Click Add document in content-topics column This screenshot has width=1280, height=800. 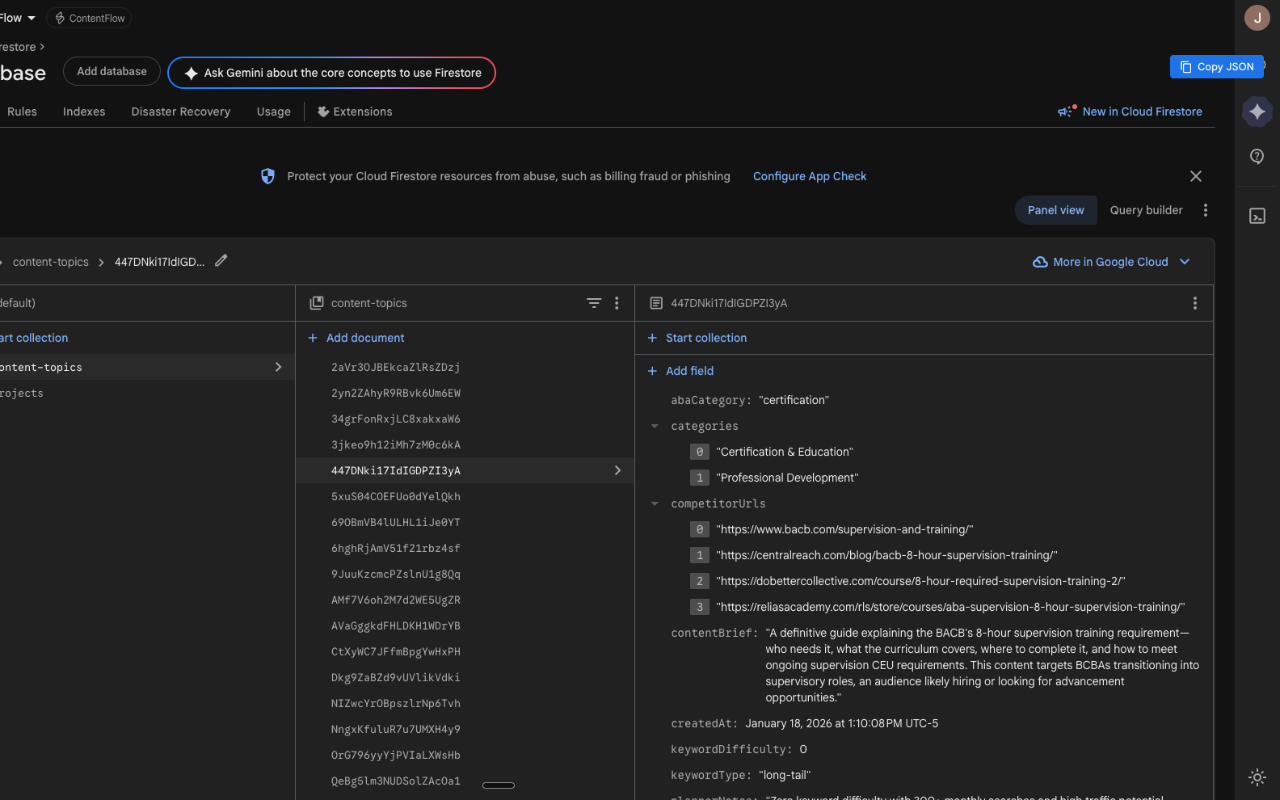point(356,338)
